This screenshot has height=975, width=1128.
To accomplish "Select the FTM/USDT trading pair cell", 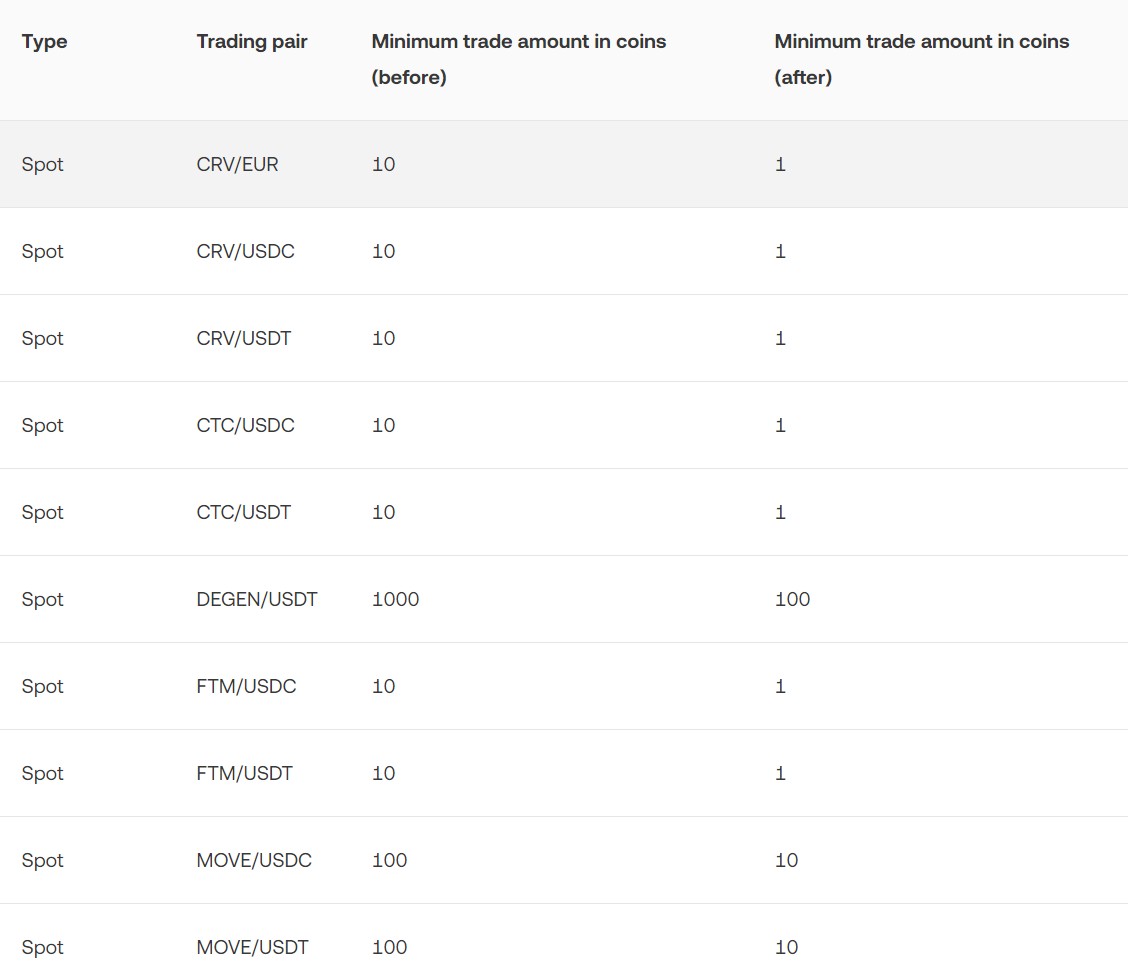I will pos(245,774).
